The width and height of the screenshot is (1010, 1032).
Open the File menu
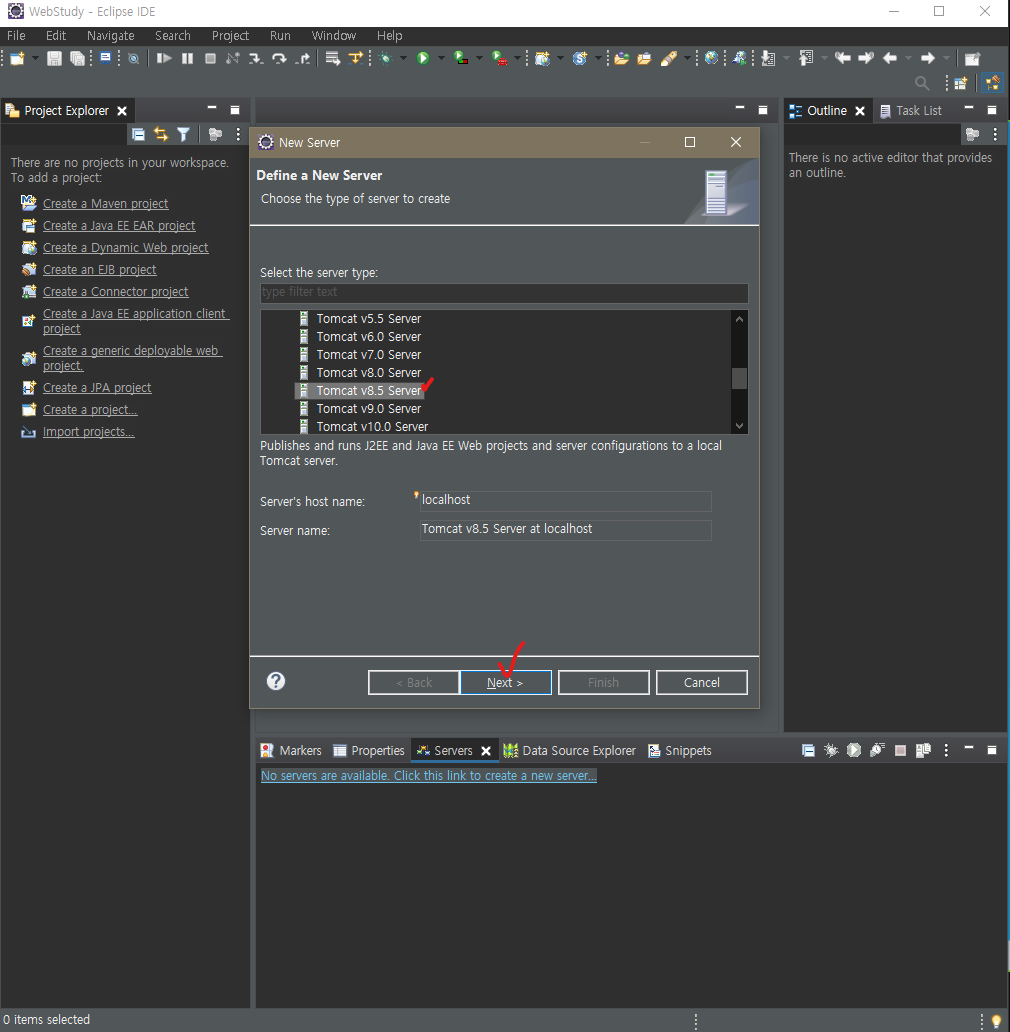(16, 36)
